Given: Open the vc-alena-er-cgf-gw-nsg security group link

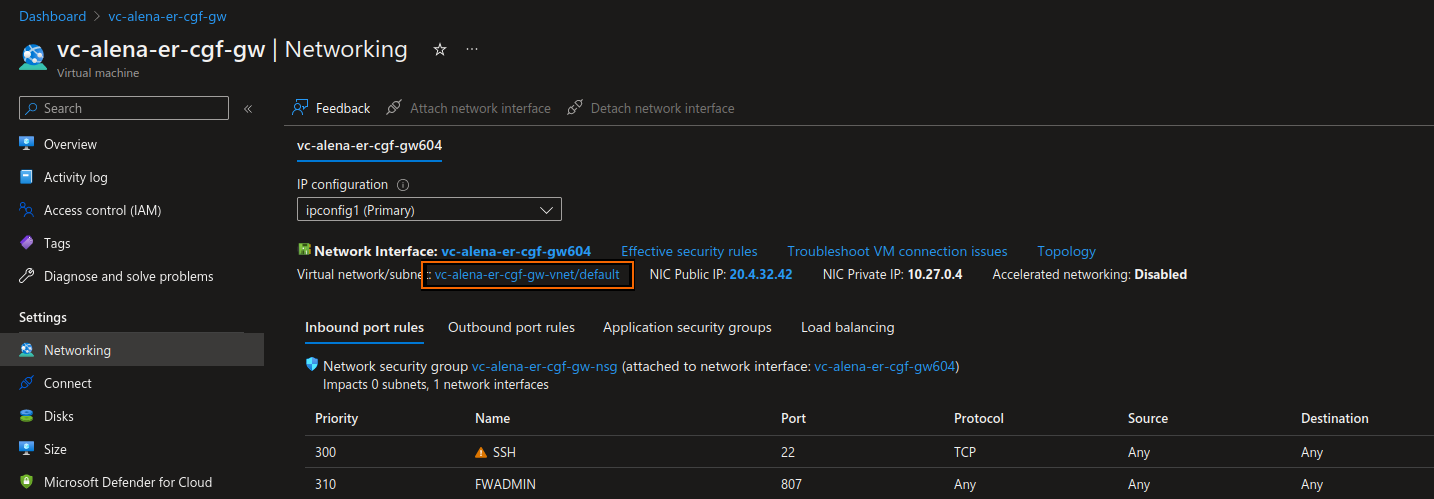Looking at the screenshot, I should tap(544, 367).
